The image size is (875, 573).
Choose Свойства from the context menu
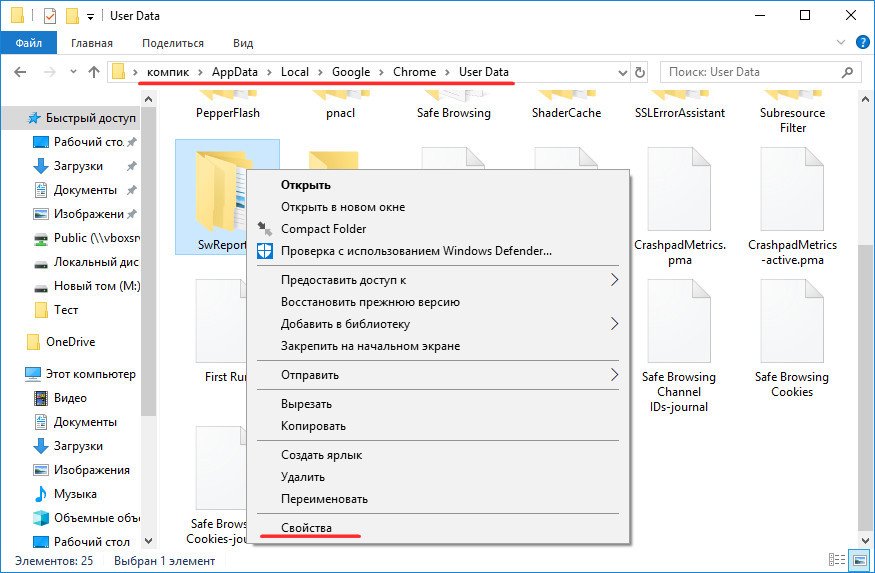[x=306, y=527]
